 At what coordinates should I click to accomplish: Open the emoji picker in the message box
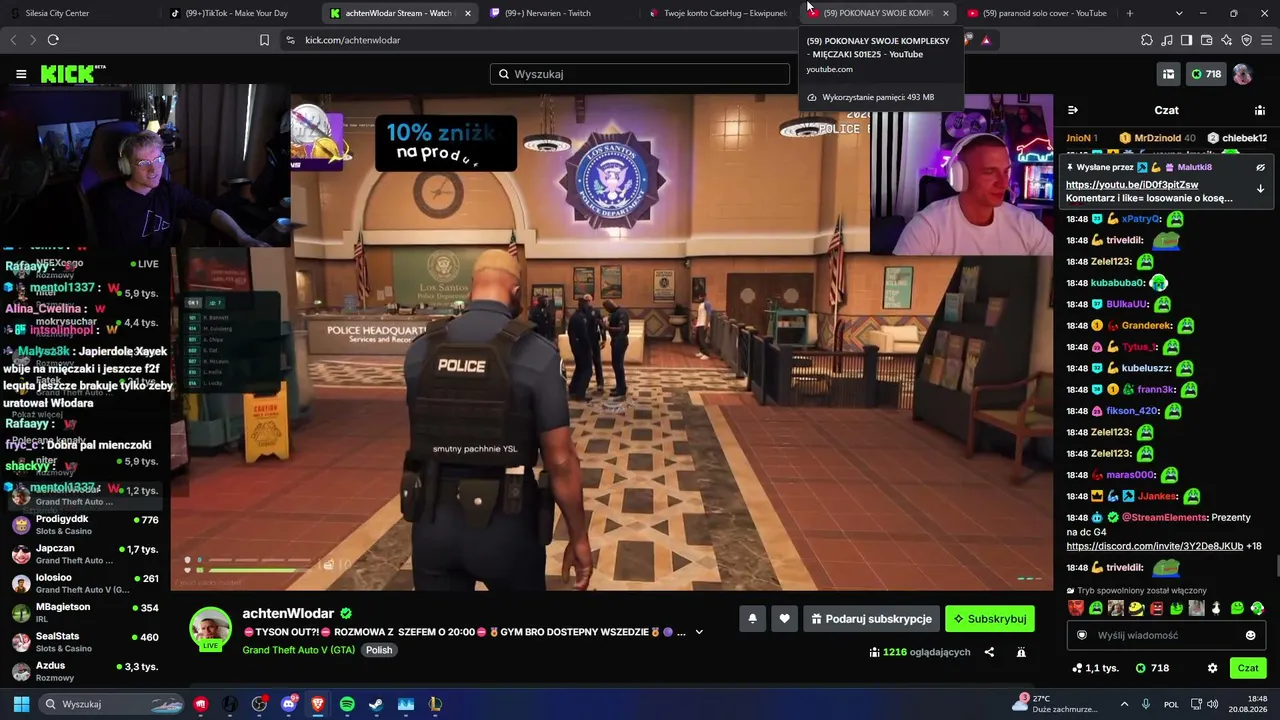[1250, 635]
